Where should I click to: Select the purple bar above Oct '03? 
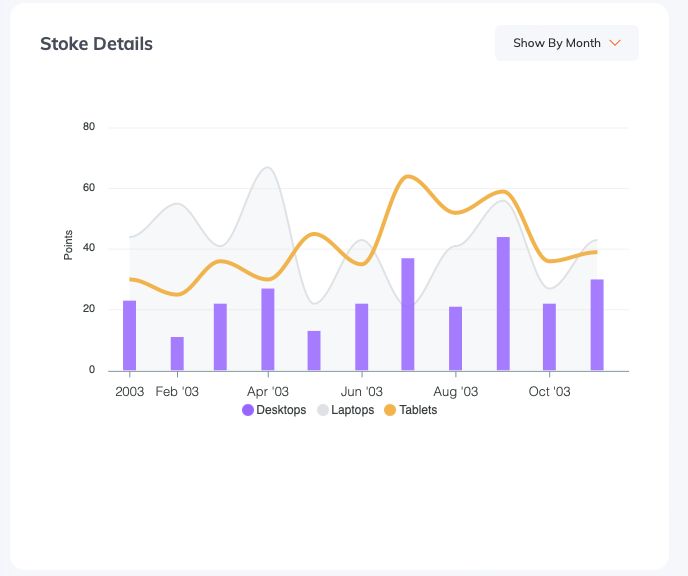549,337
